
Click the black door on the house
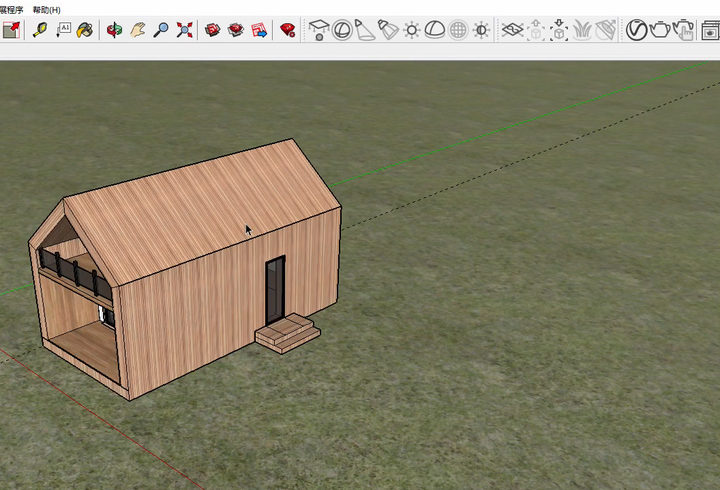(x=275, y=290)
